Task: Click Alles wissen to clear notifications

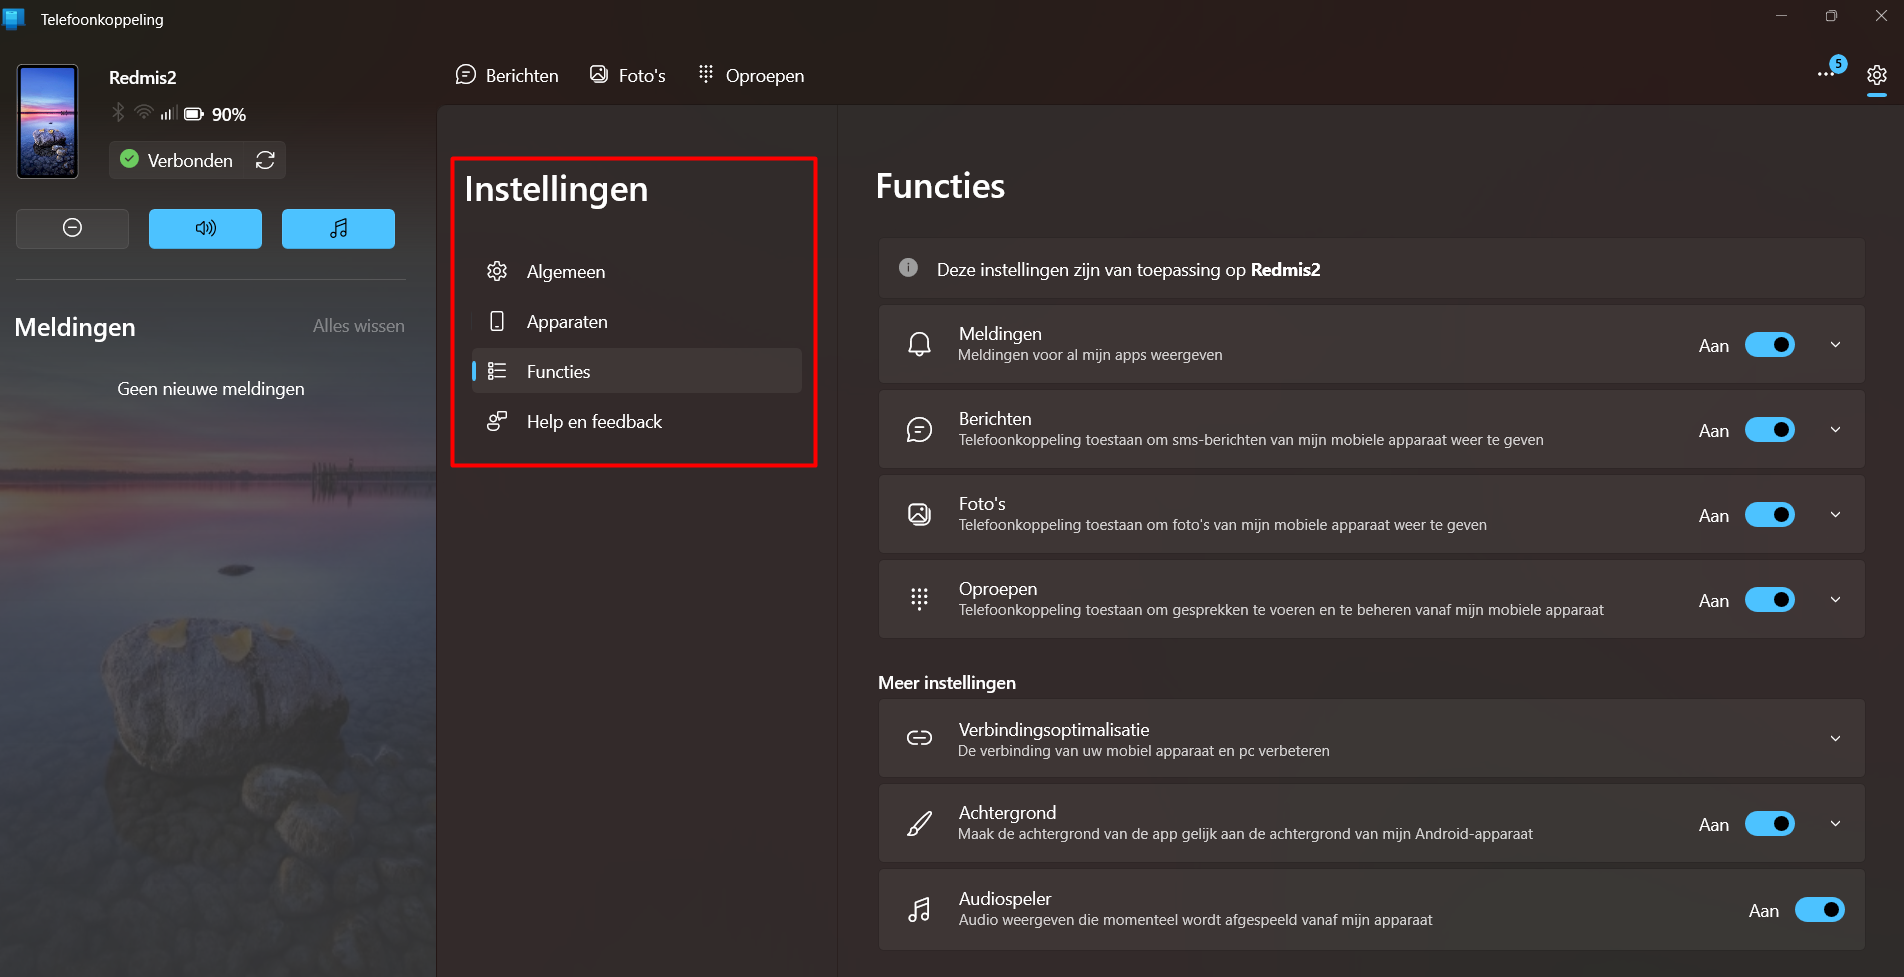Action: click(358, 326)
